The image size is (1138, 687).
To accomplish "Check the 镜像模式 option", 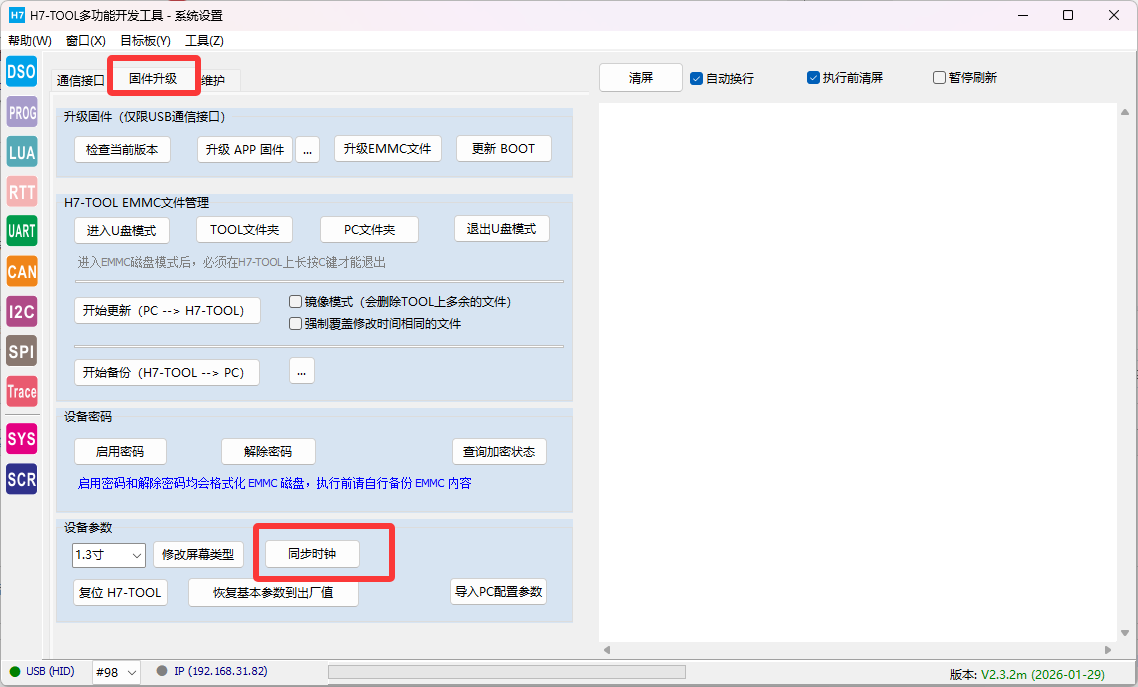I will click(x=295, y=301).
